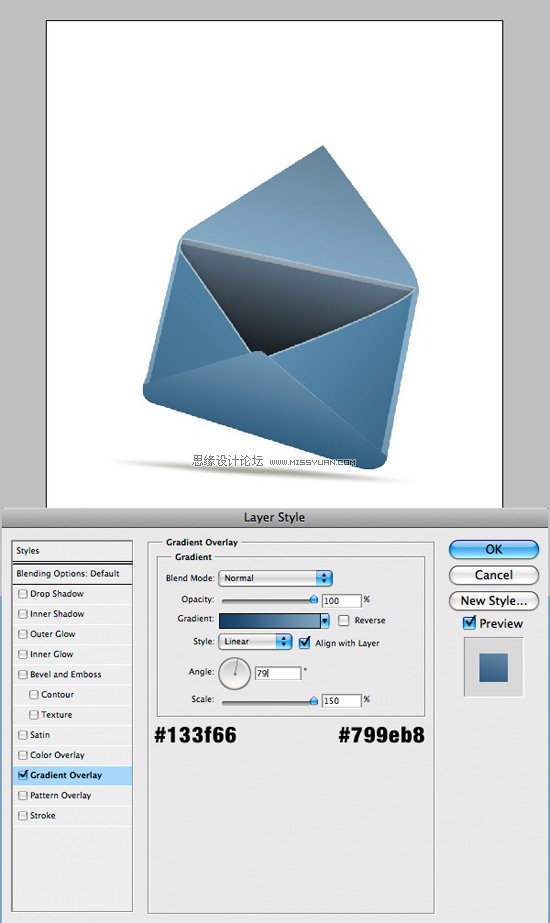Toggle the Inner Shadow checkbox
550x923 pixels.
coord(23,614)
